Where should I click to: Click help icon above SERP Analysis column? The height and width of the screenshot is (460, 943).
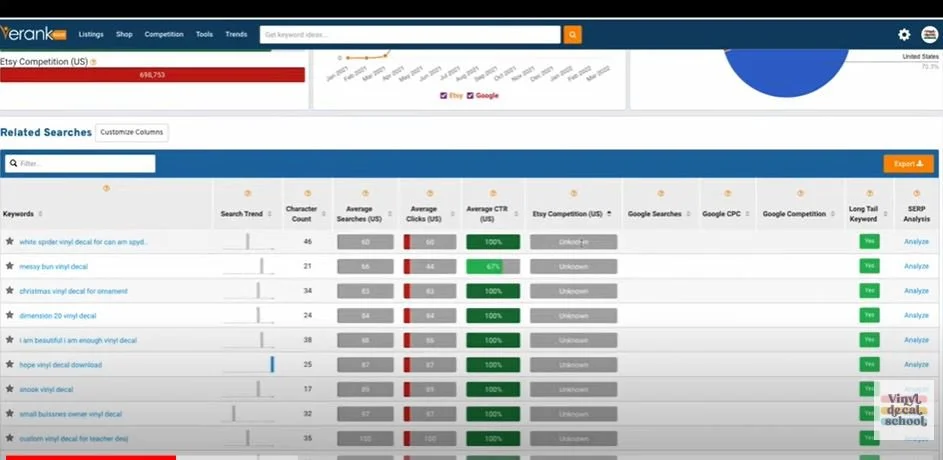pos(917,194)
